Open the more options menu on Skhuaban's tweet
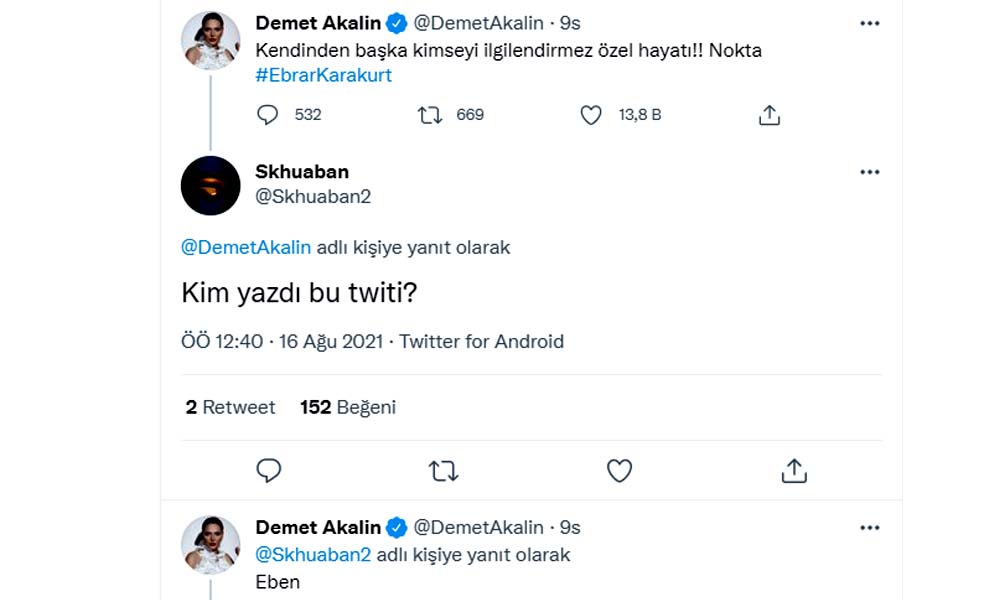 pyautogui.click(x=870, y=171)
